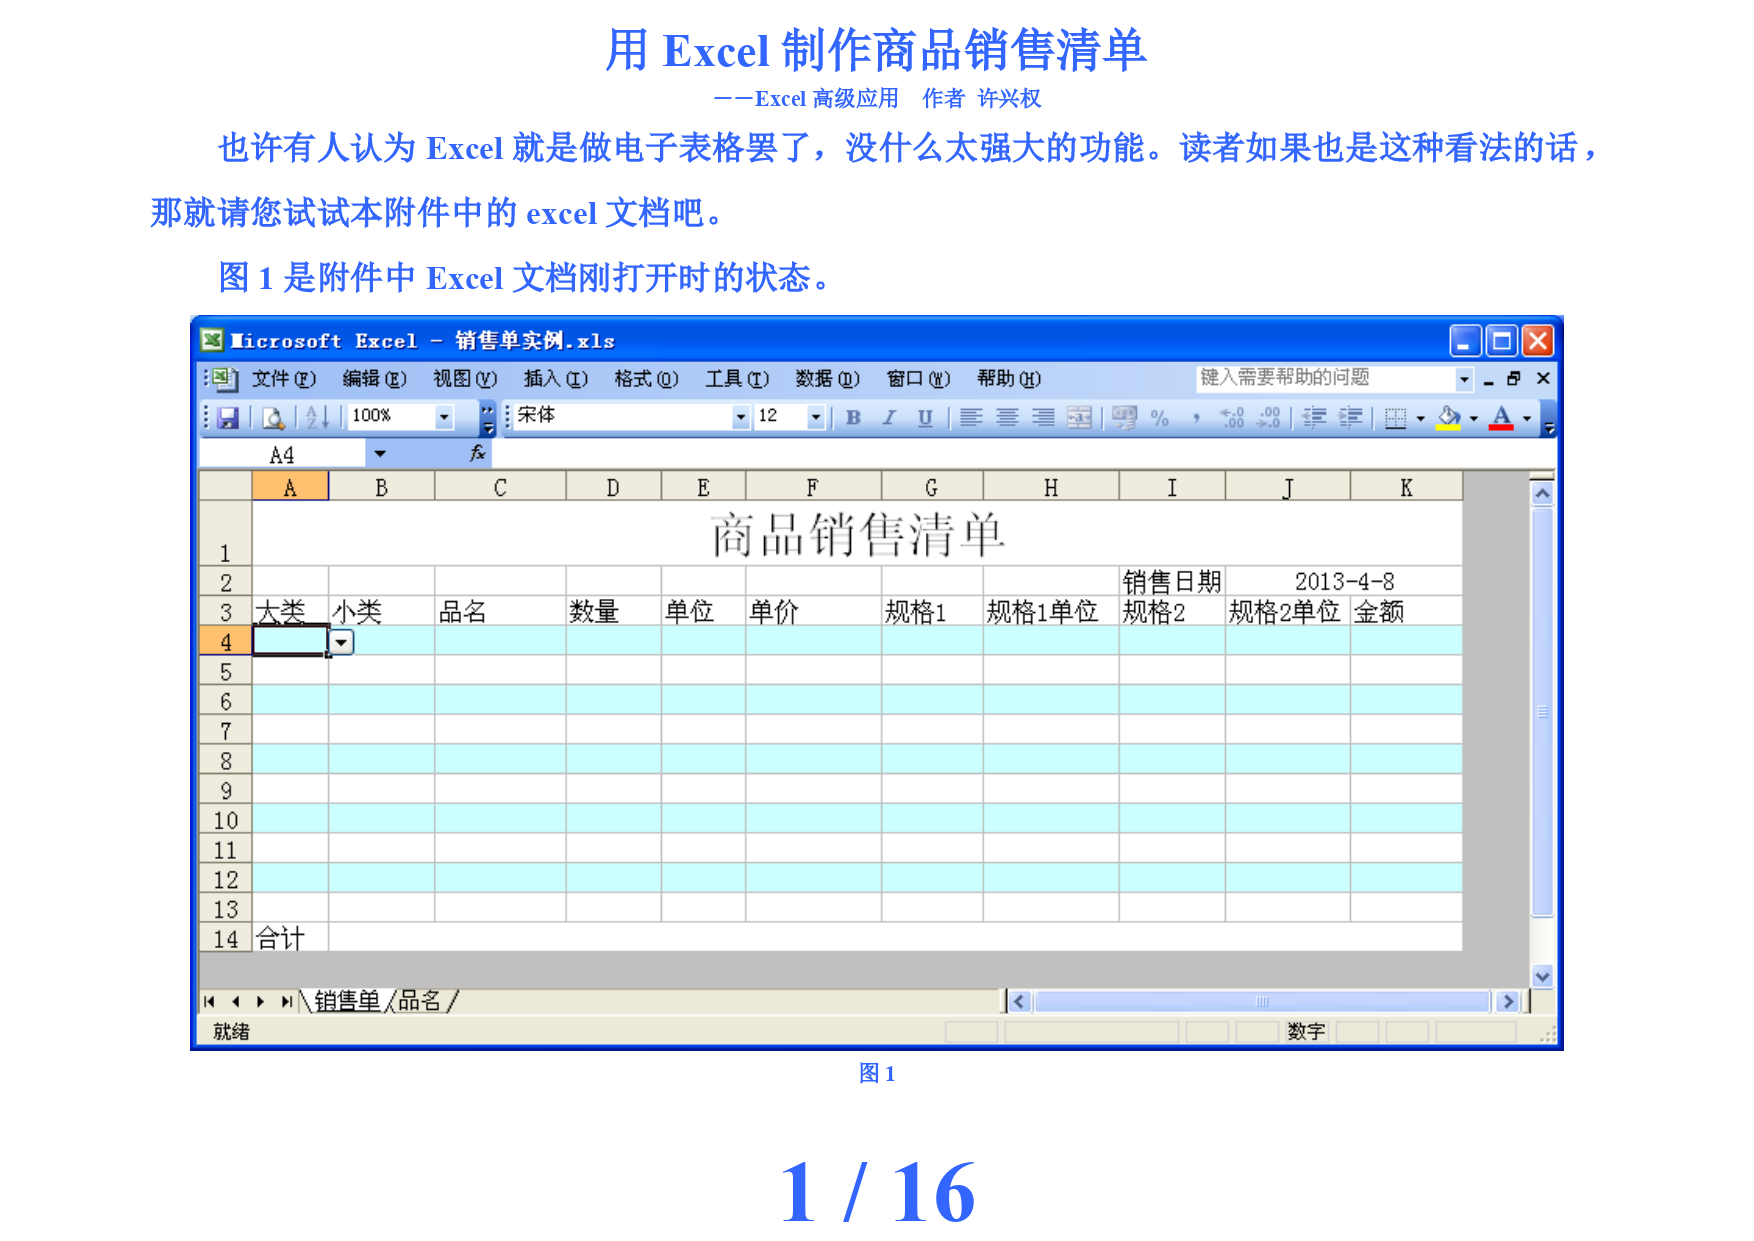Open the 视图(V) menu
This screenshot has width=1754, height=1241.
pos(465,379)
